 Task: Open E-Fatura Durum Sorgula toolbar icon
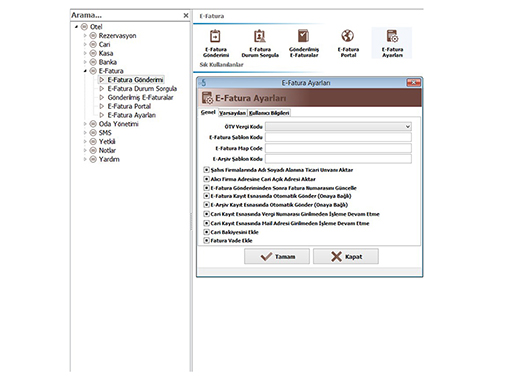click(260, 43)
